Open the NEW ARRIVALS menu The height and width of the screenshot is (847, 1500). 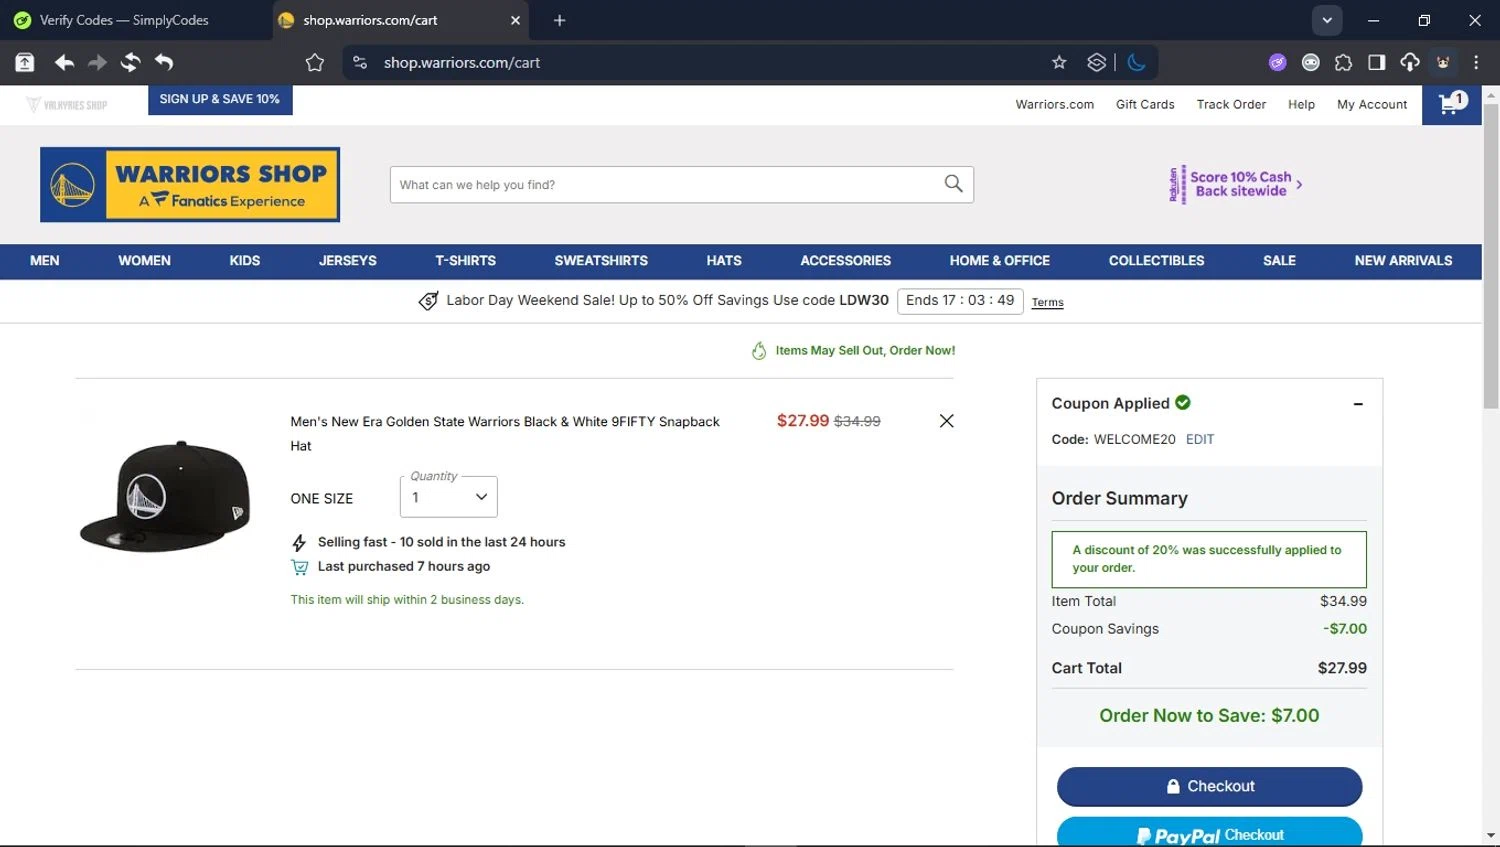[1403, 261]
